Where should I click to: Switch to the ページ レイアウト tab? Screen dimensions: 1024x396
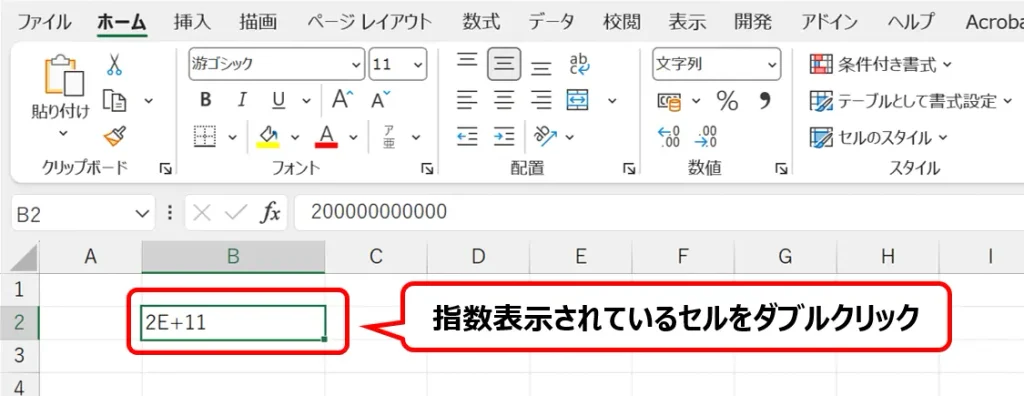click(370, 22)
